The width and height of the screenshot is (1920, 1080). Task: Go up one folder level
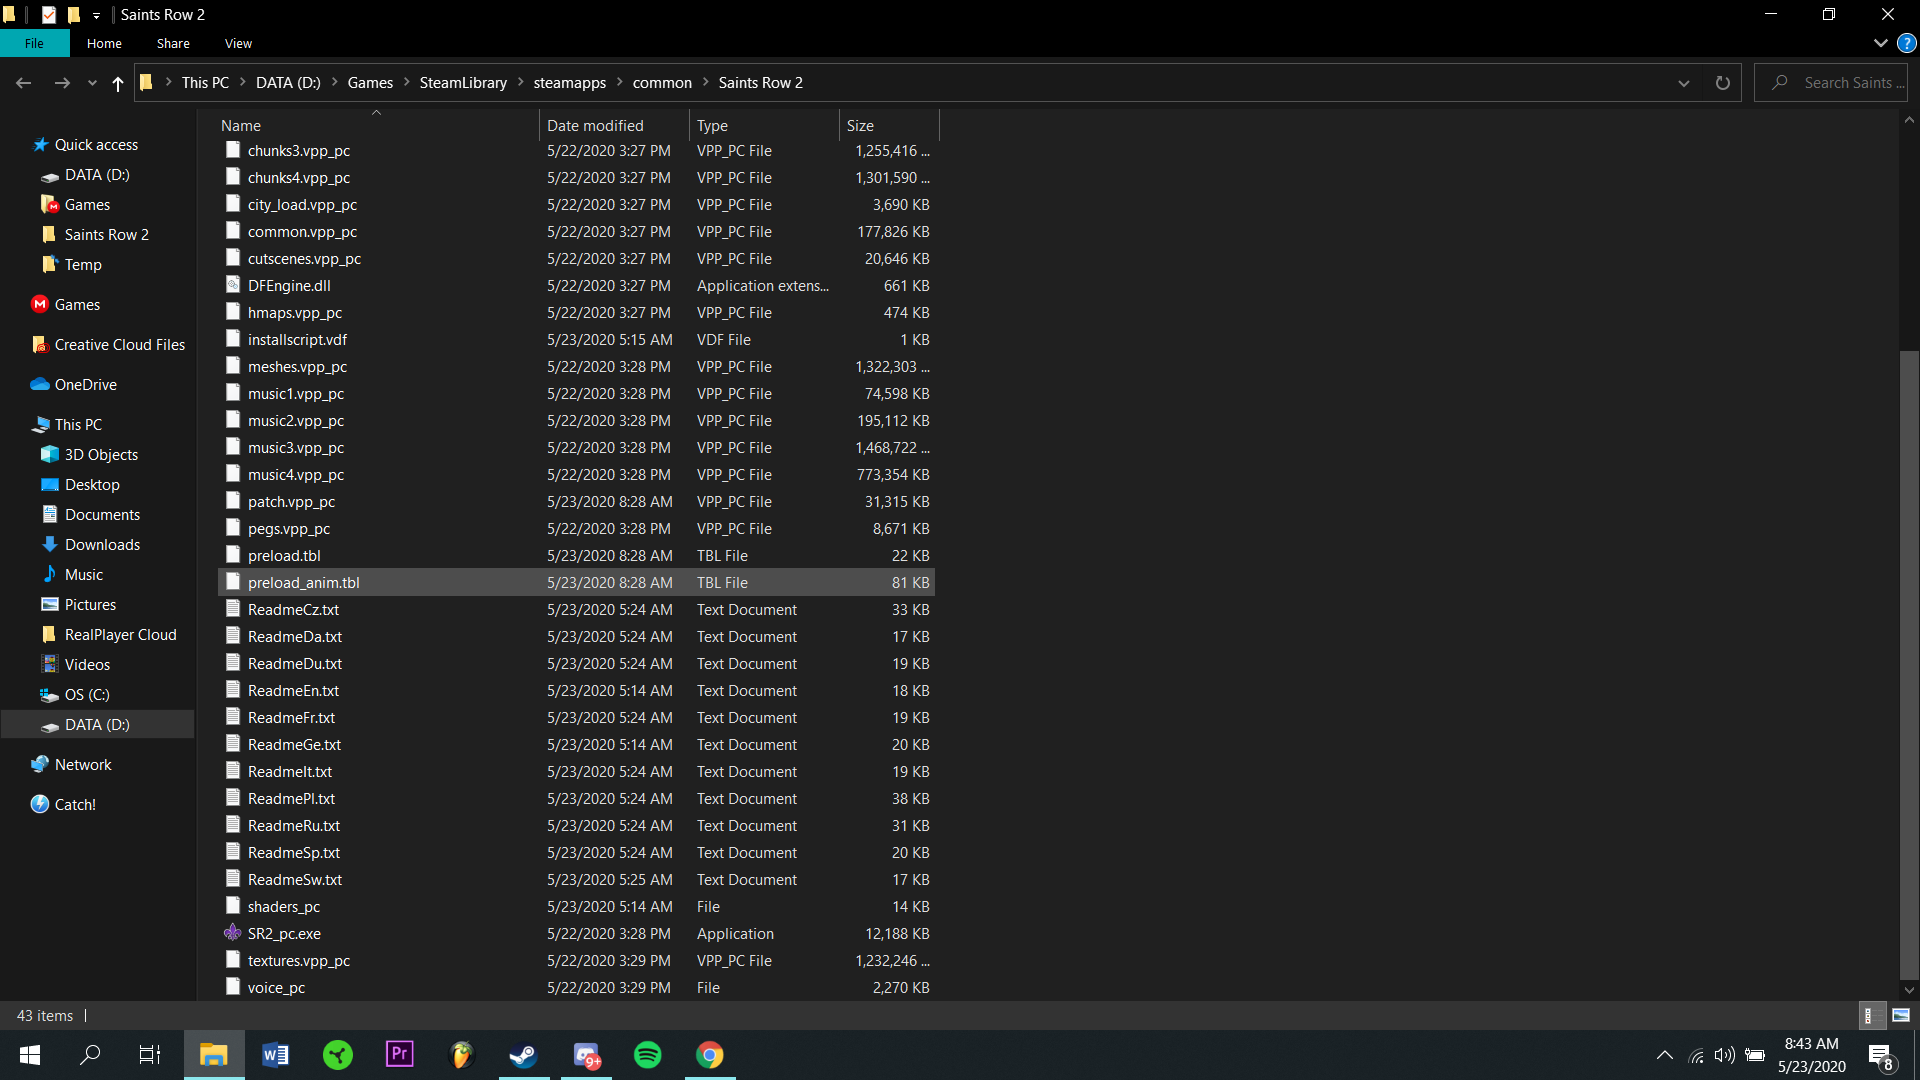[118, 83]
